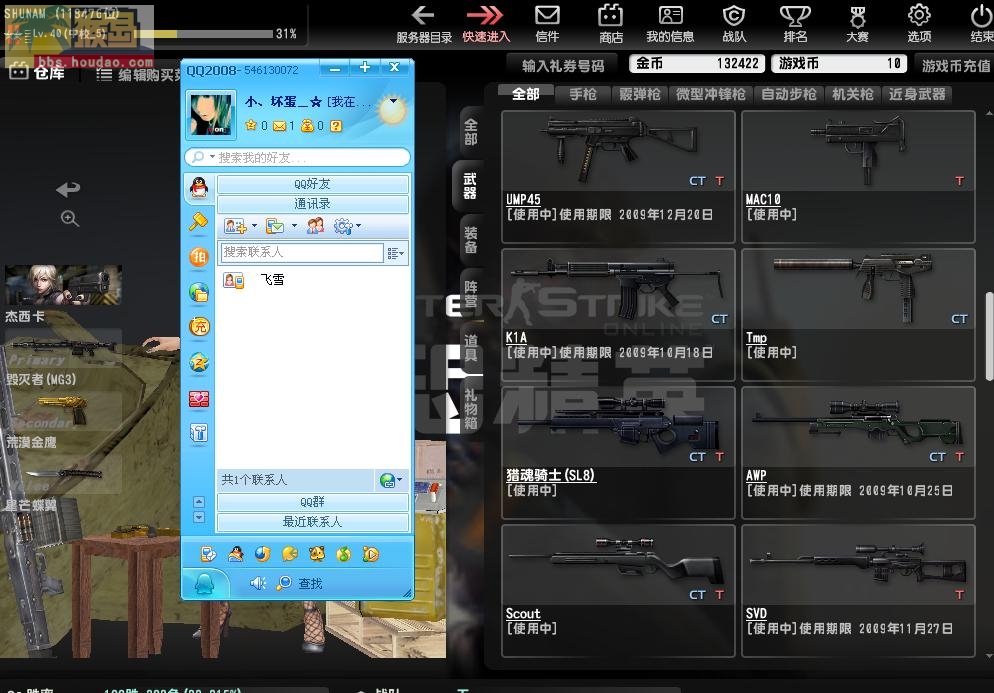Viewport: 994px width, 693px height.
Task: Open the 通讯录 address book bar
Action: pyautogui.click(x=313, y=204)
